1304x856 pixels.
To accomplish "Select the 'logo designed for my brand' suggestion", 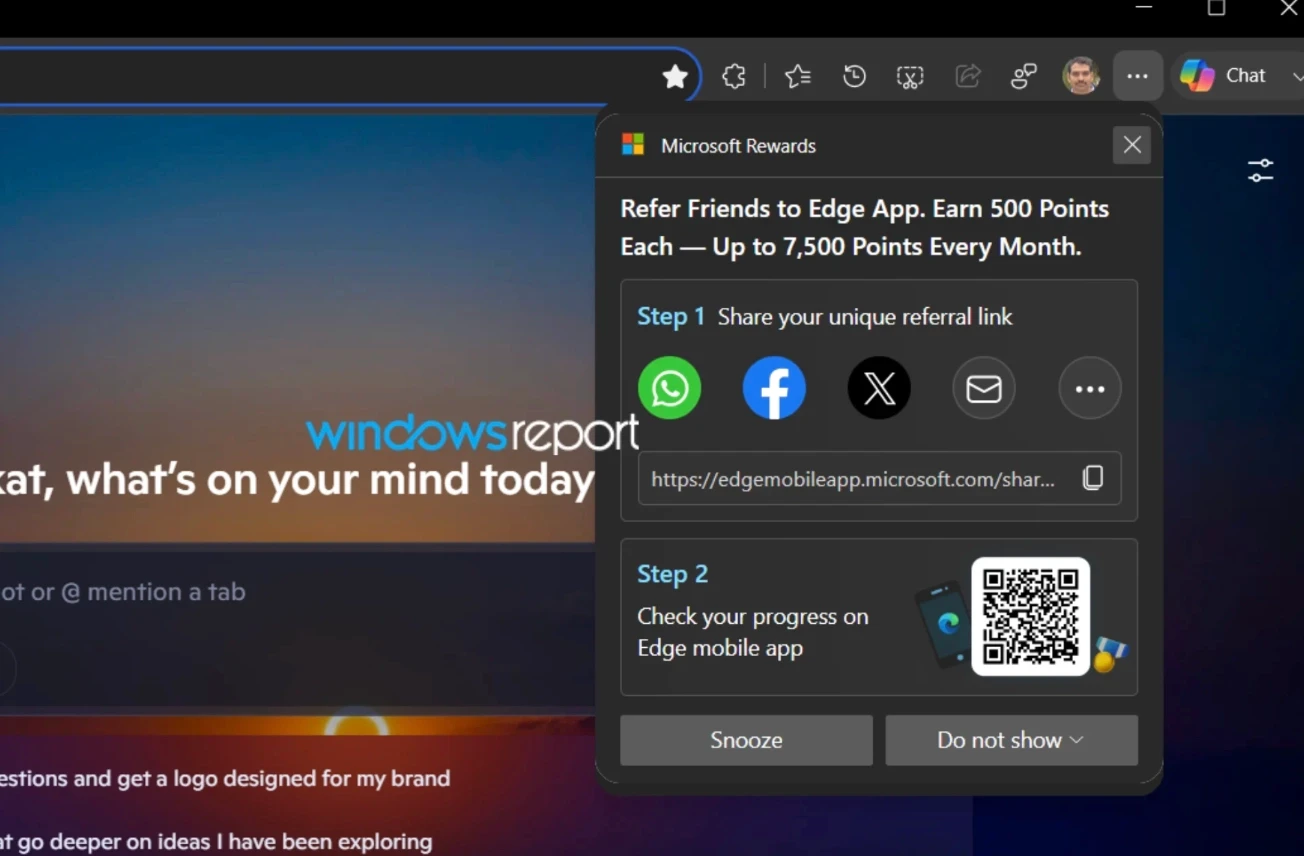I will [x=225, y=778].
